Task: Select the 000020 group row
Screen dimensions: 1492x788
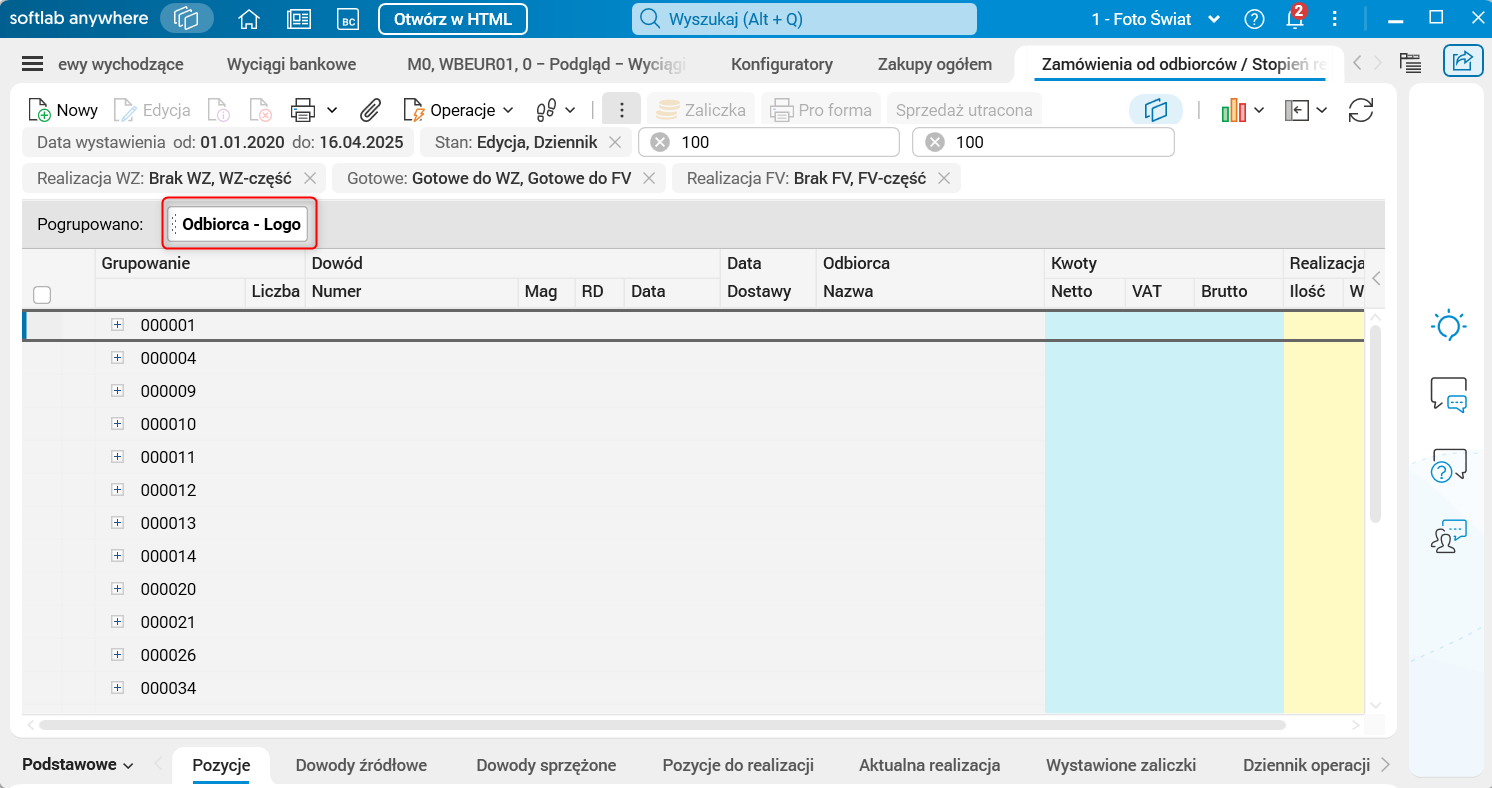Action: coord(693,589)
